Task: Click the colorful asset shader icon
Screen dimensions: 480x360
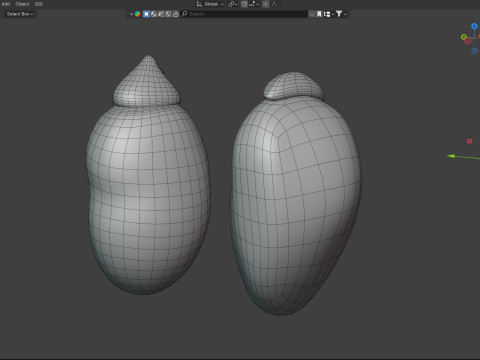Action: 137,14
